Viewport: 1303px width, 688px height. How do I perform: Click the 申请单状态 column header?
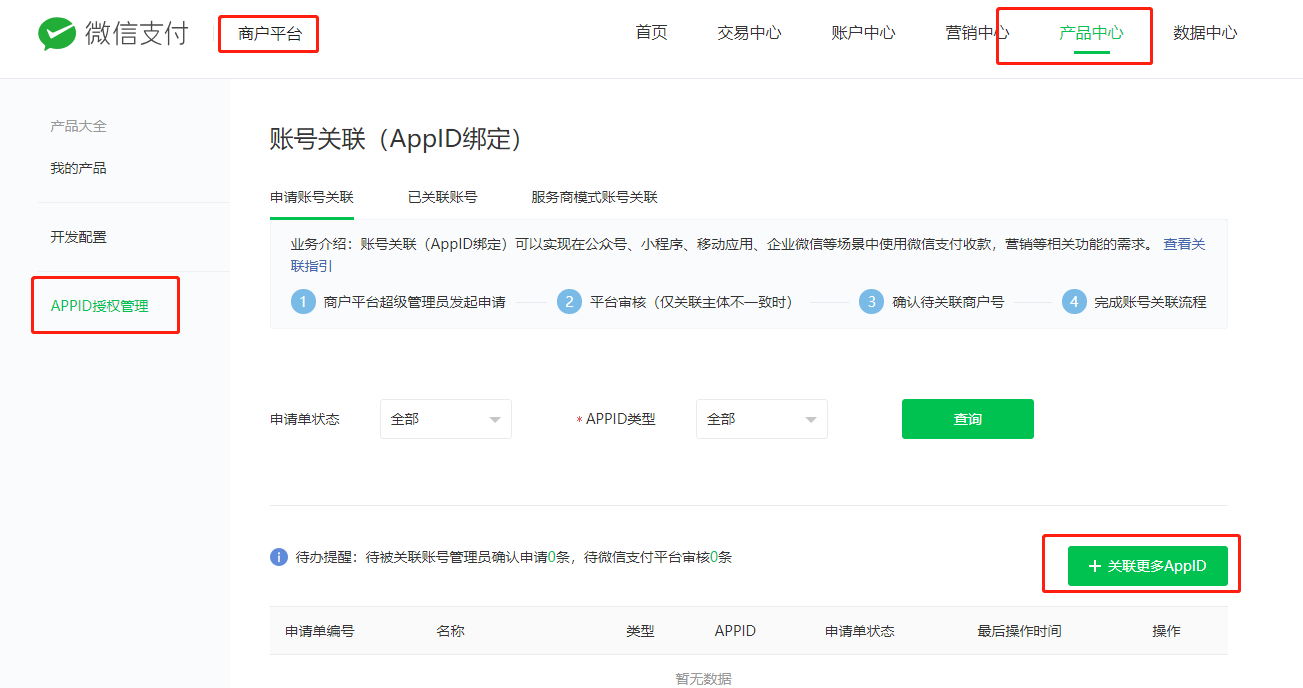(859, 631)
